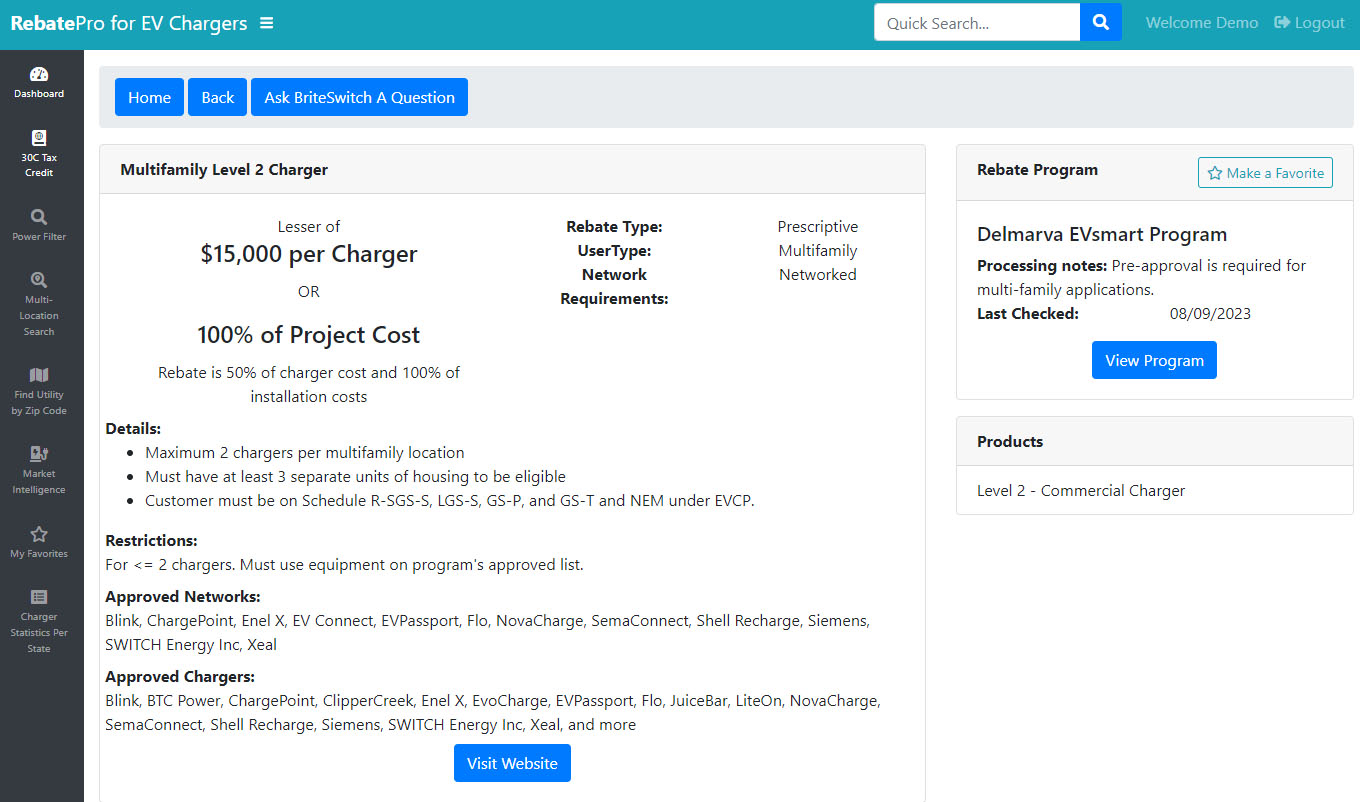Open Find Utility by Zip Code
Viewport: 1360px width, 802px height.
39,388
